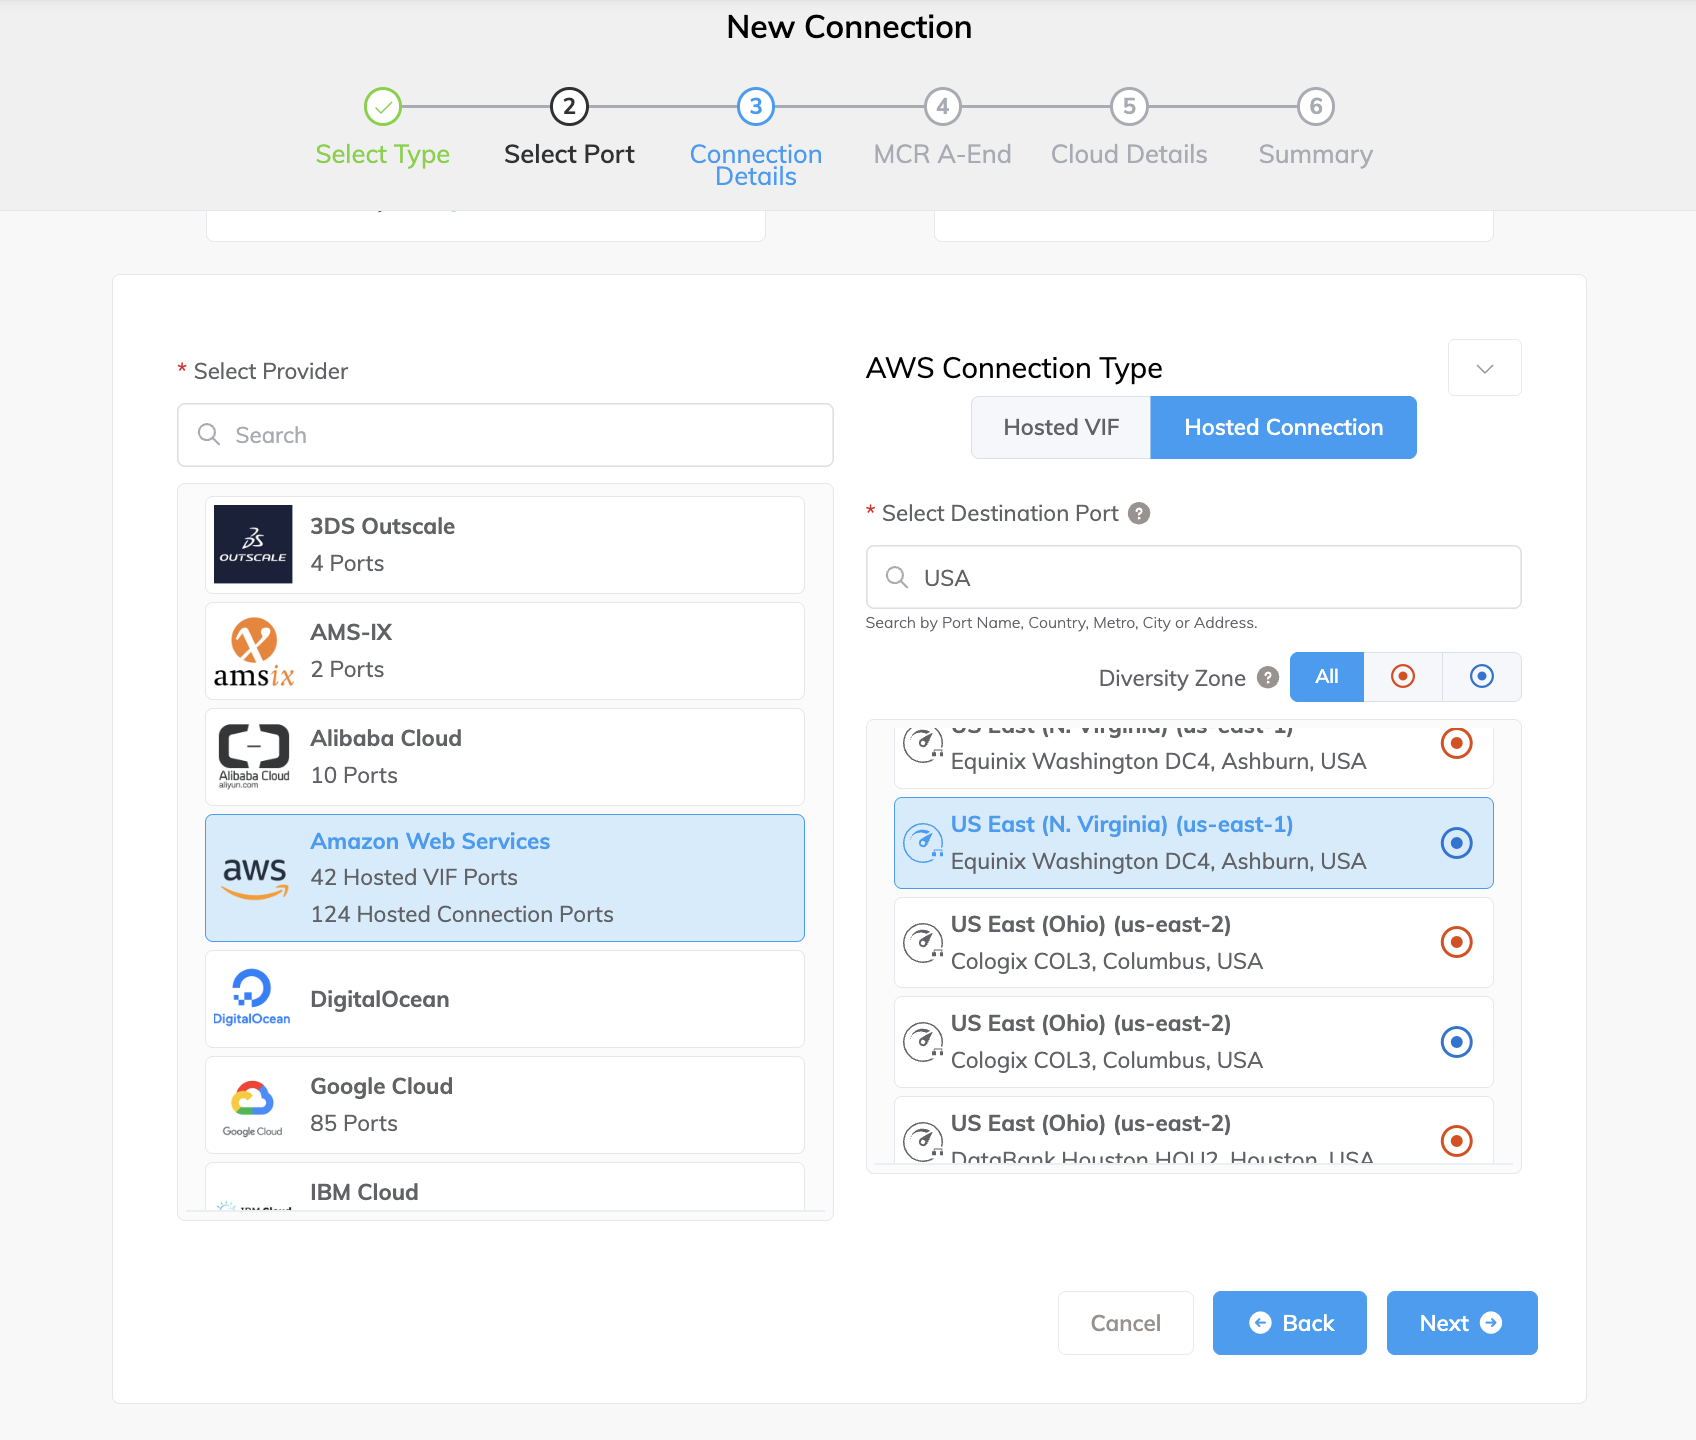Click the 3DS Outscale provider icon
Viewport: 1696px width, 1440px height.
pos(253,544)
